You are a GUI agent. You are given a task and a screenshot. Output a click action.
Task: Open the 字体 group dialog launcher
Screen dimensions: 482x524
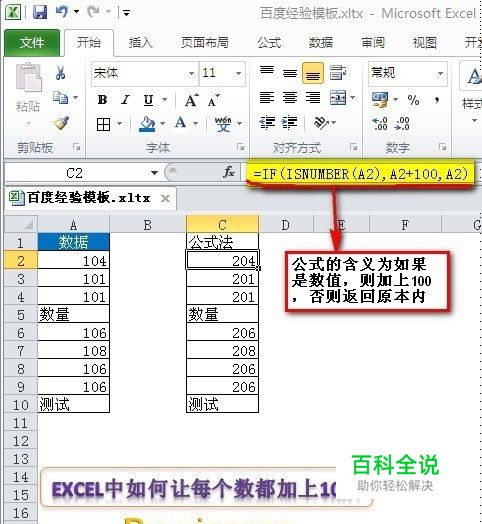tap(240, 146)
